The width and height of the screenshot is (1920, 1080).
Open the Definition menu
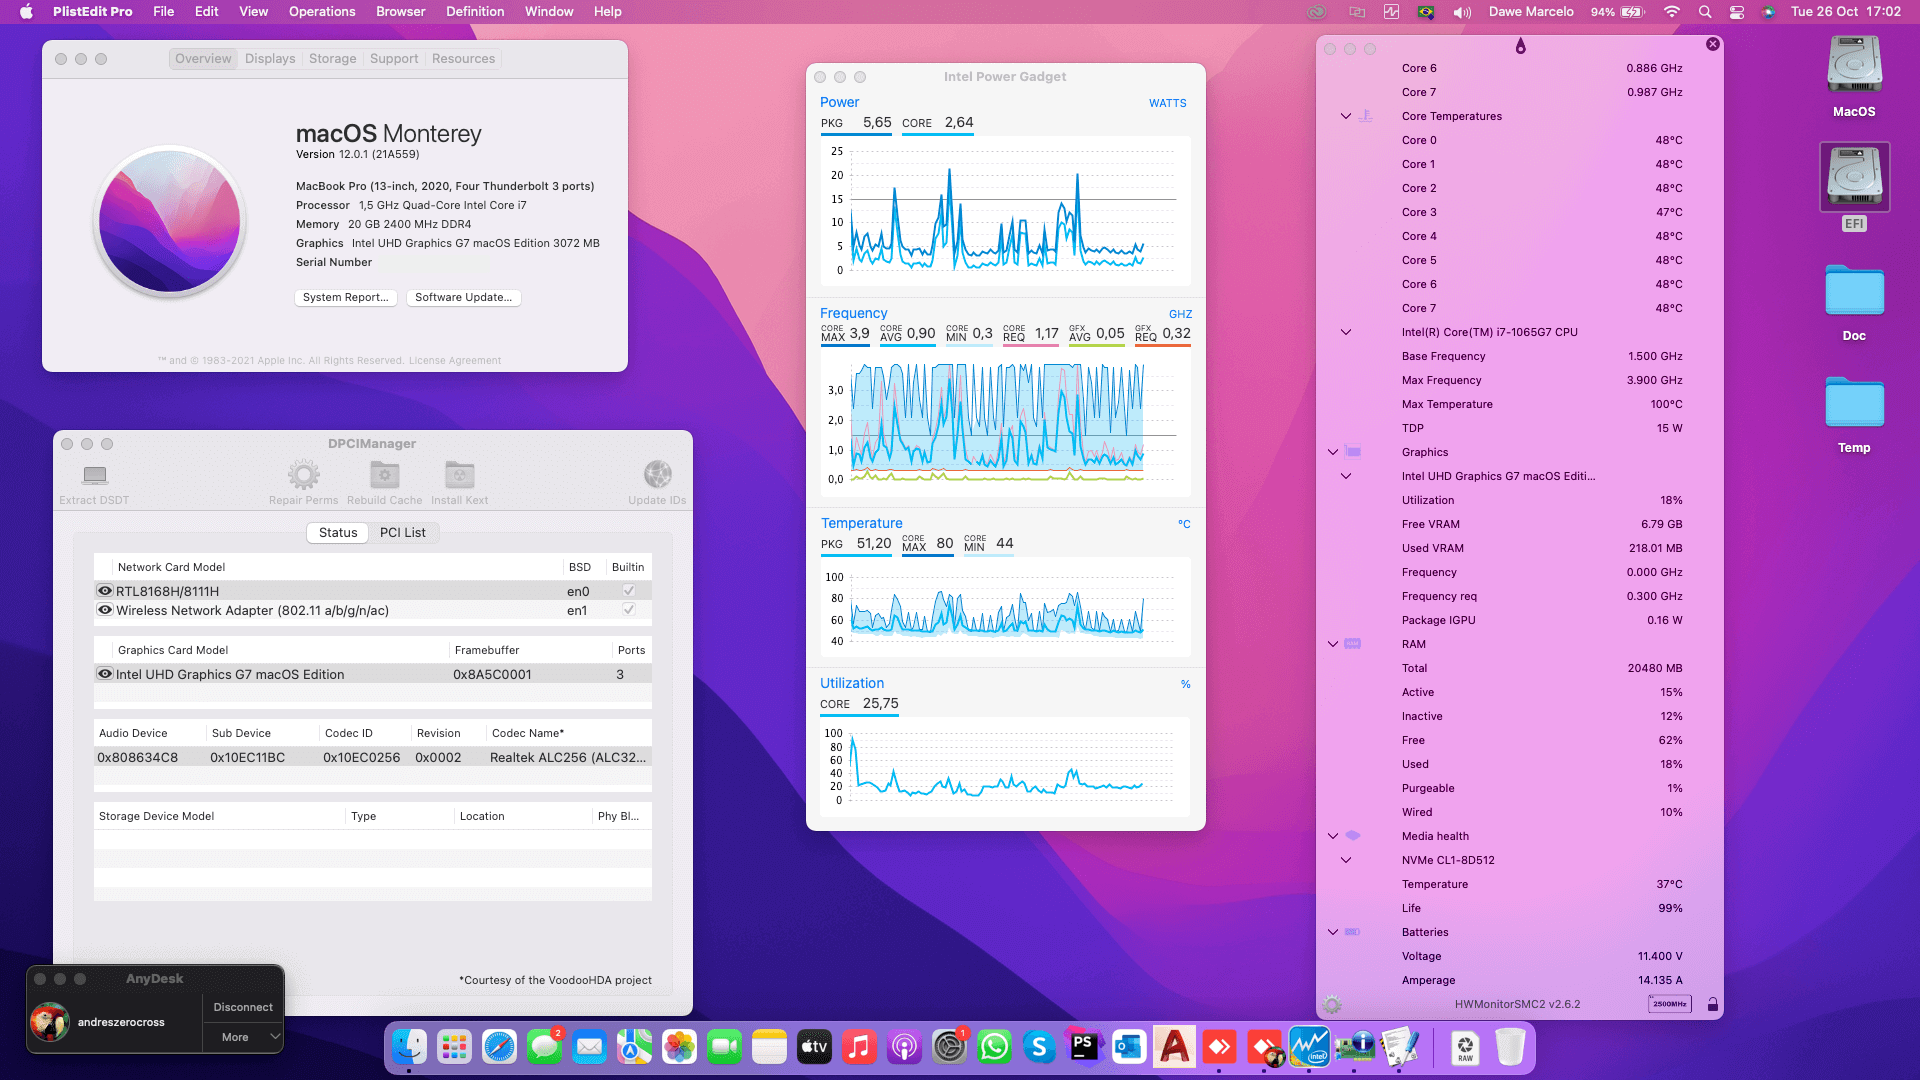(x=475, y=12)
